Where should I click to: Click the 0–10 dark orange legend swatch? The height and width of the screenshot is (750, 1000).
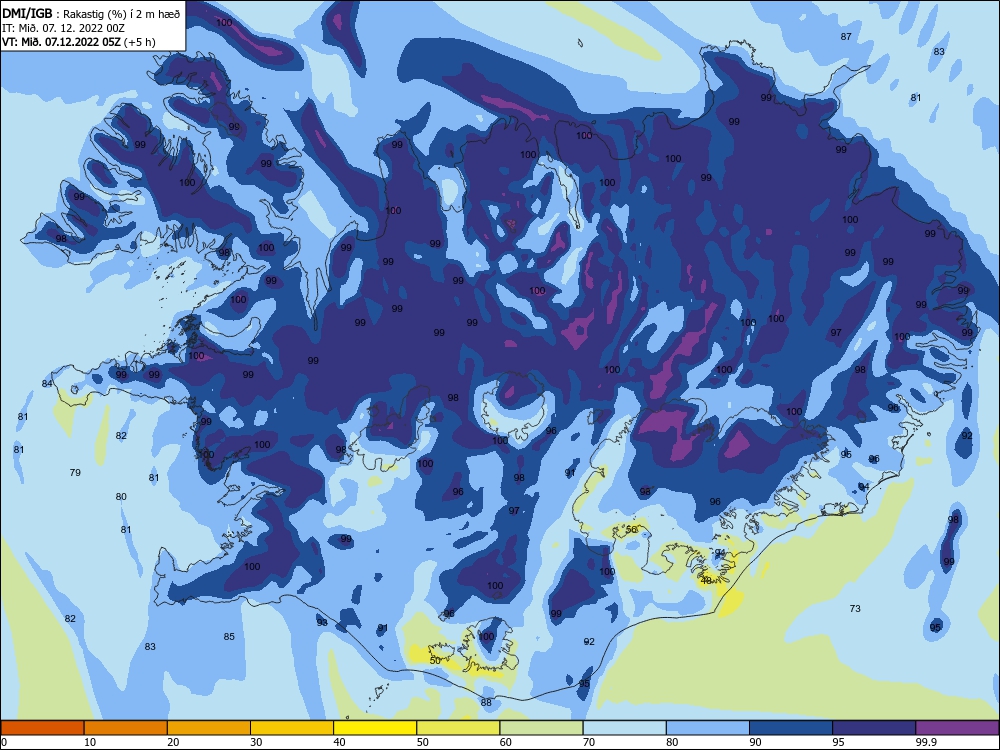(42, 728)
